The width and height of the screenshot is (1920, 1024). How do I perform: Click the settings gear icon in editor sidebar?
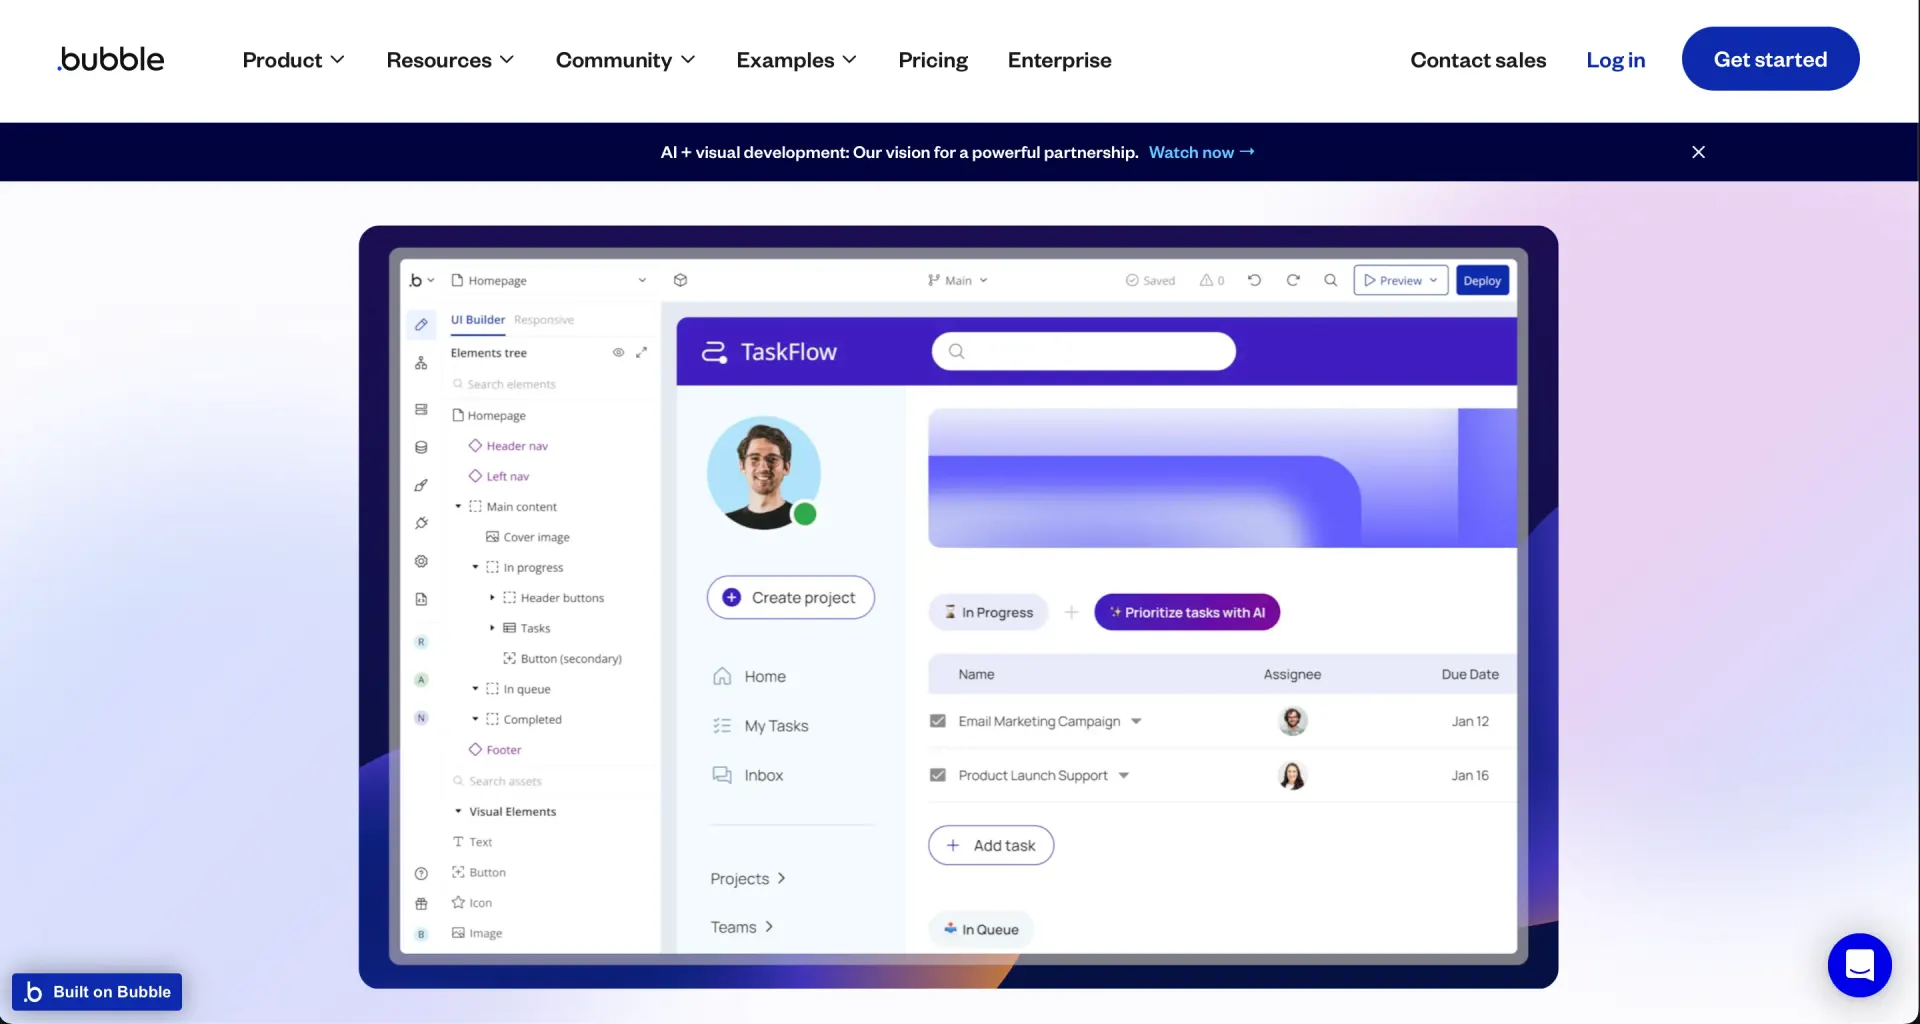(421, 561)
